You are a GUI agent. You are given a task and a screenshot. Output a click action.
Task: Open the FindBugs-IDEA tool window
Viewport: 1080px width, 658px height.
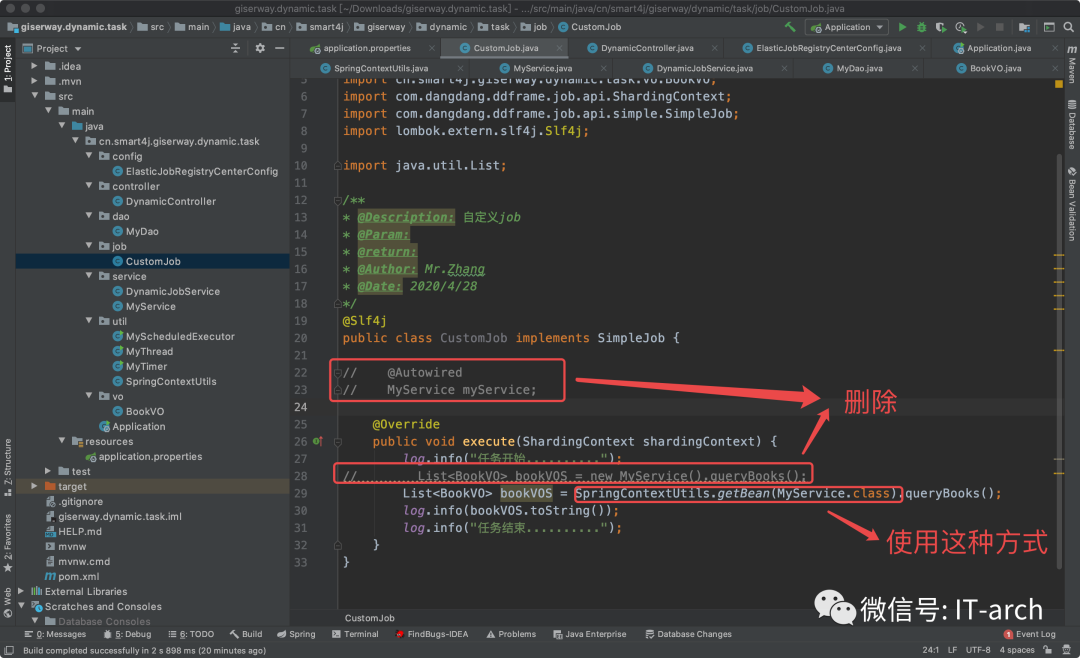pos(432,634)
